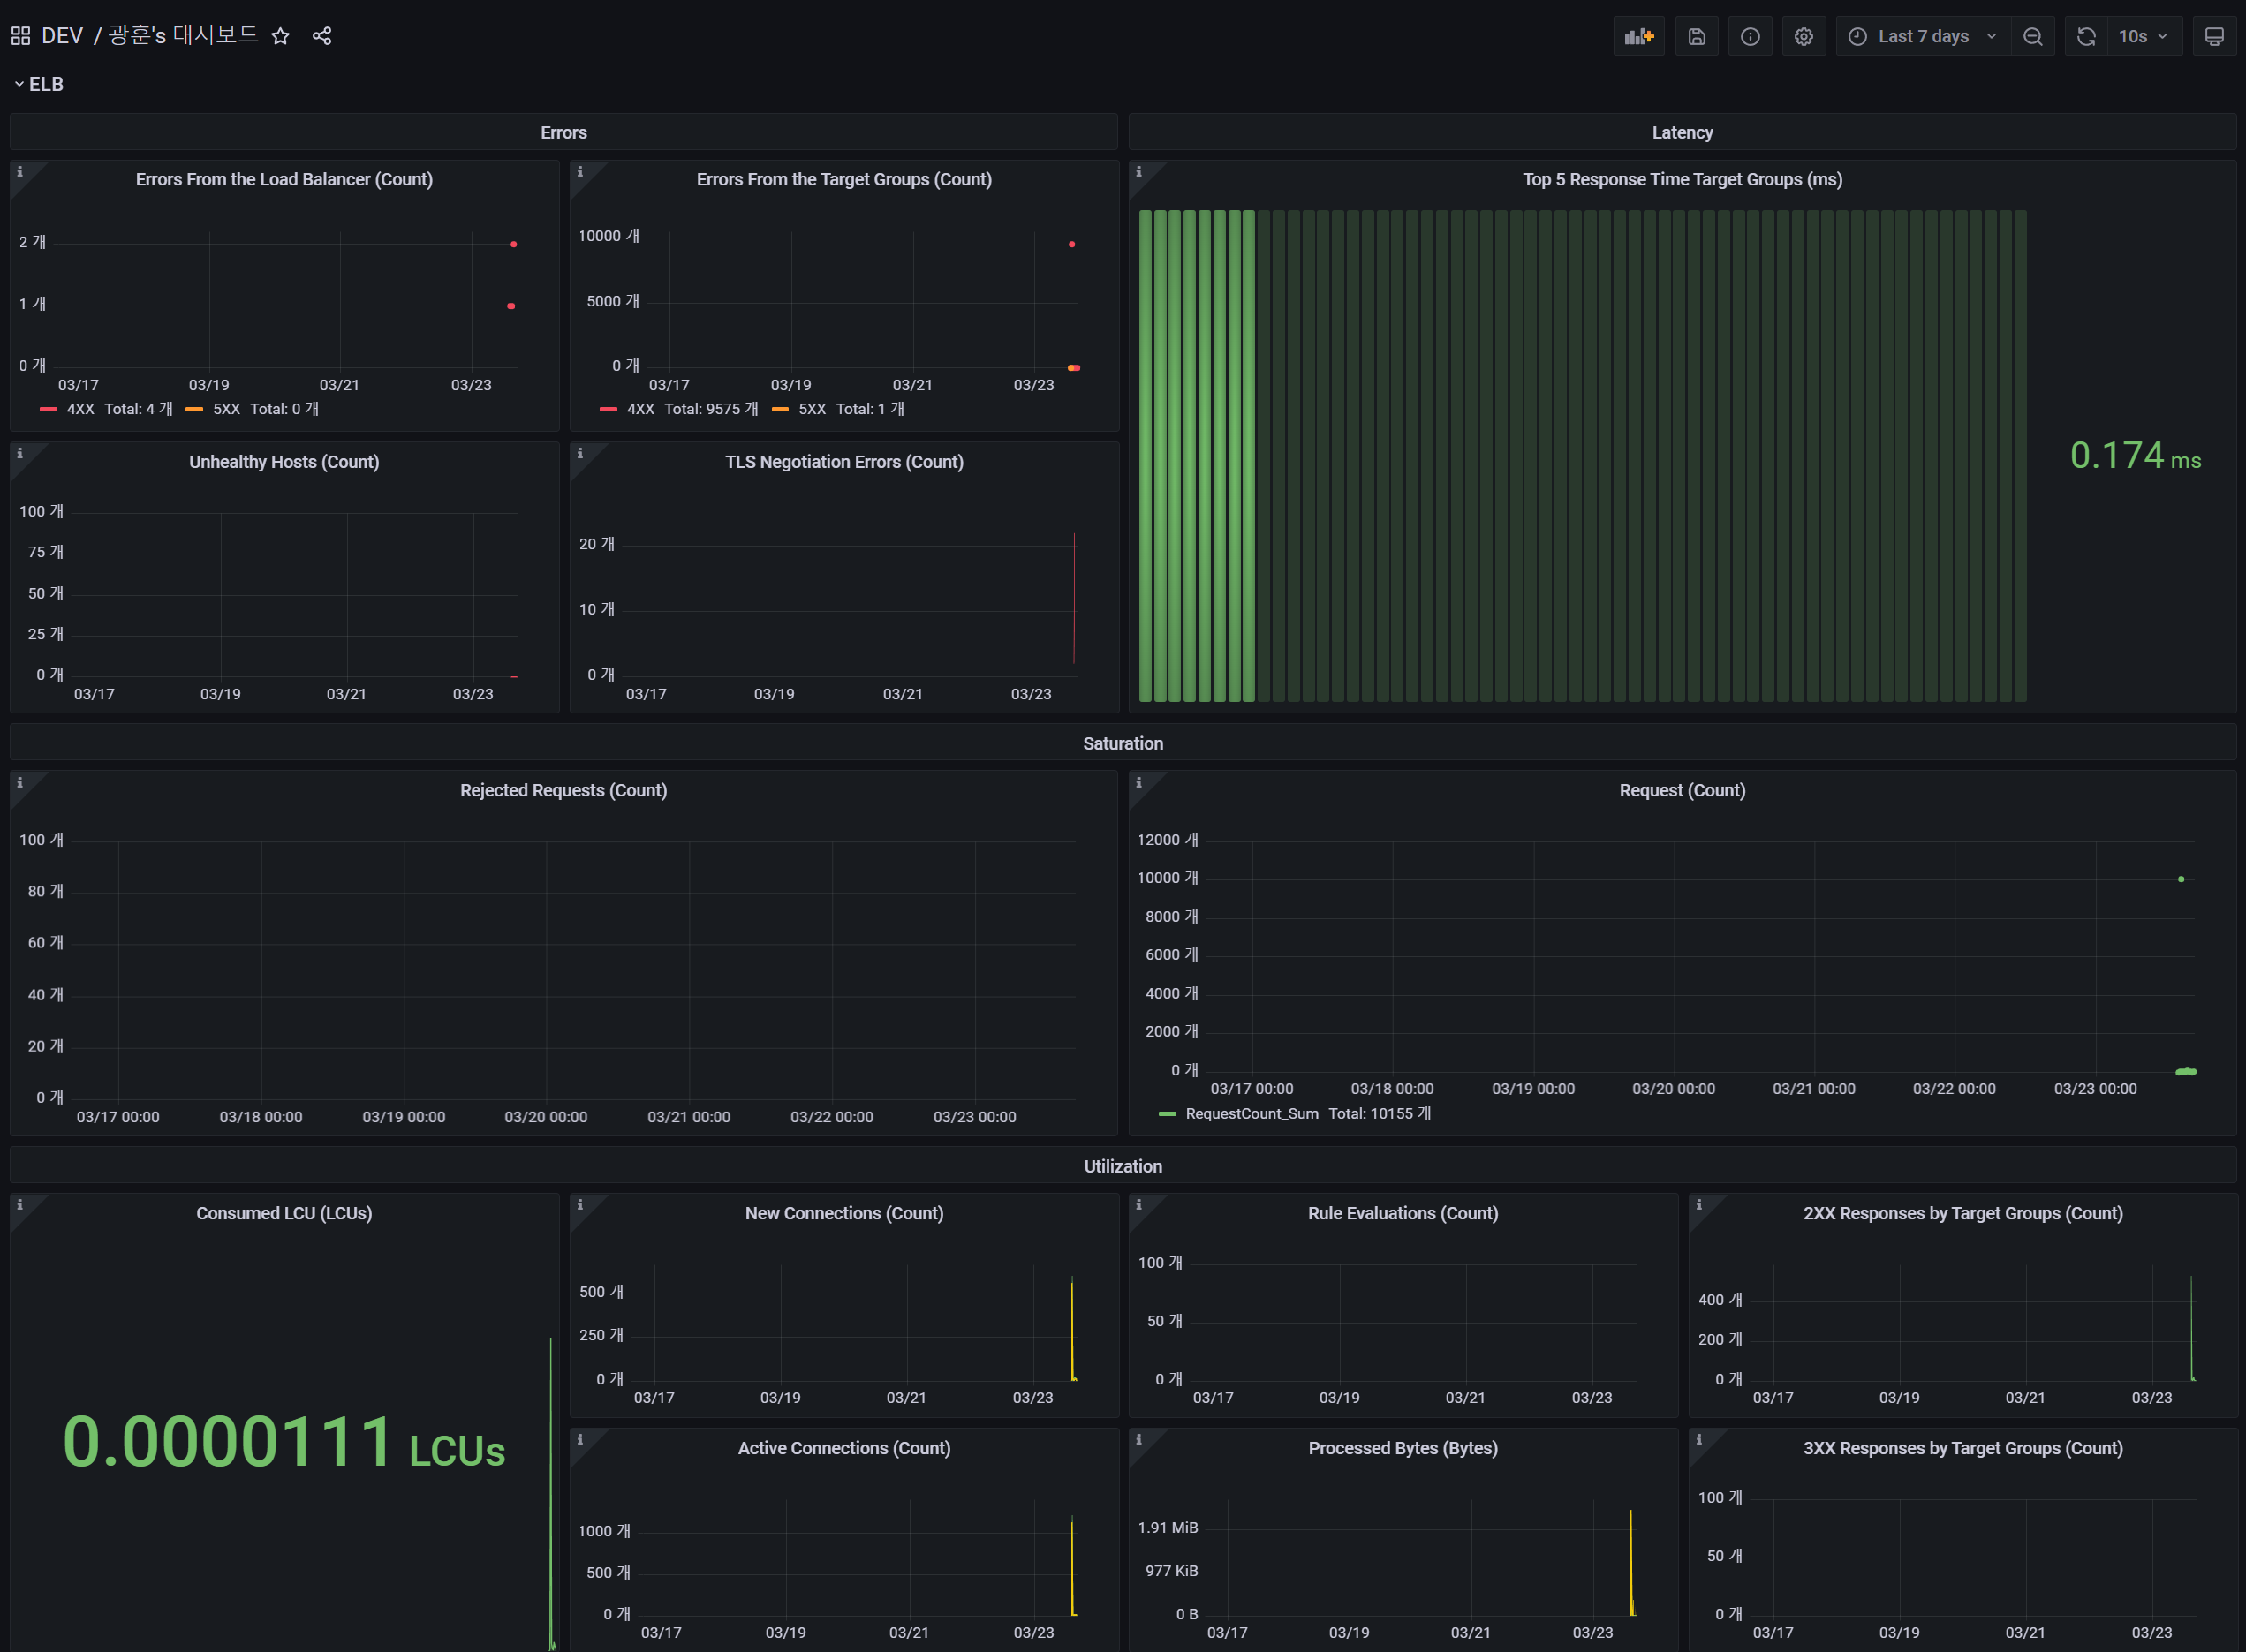Viewport: 2246px width, 1652px height.
Task: Click the refresh dashboard icon
Action: click(2086, 35)
